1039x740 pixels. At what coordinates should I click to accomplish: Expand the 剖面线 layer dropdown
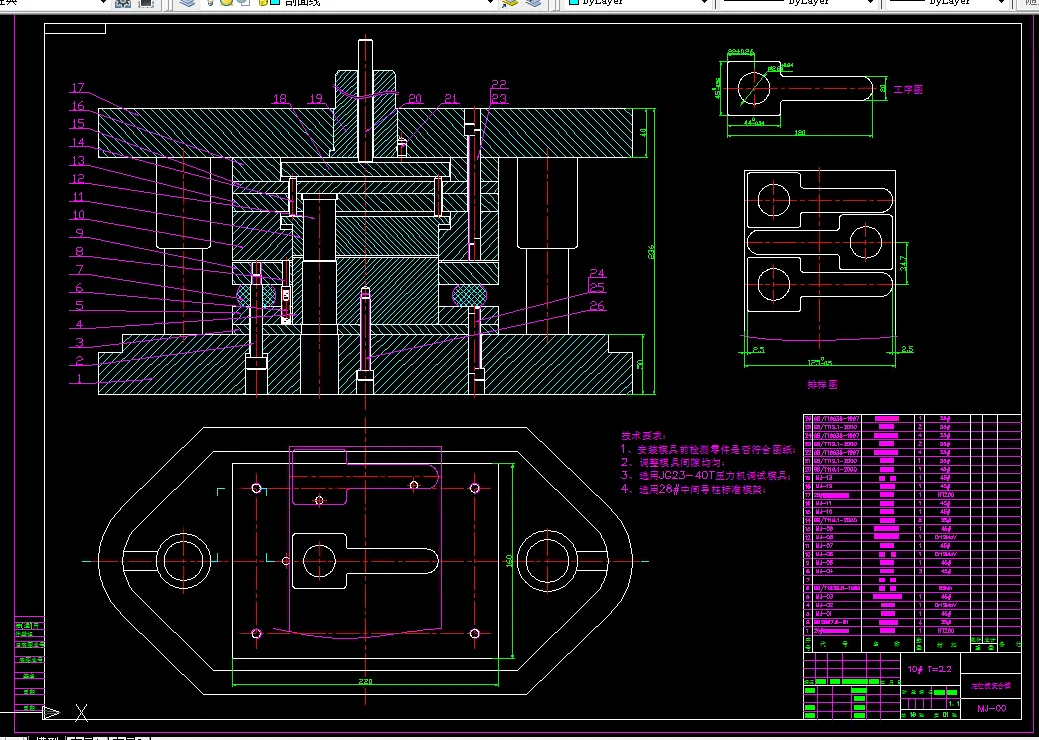[x=490, y=3]
